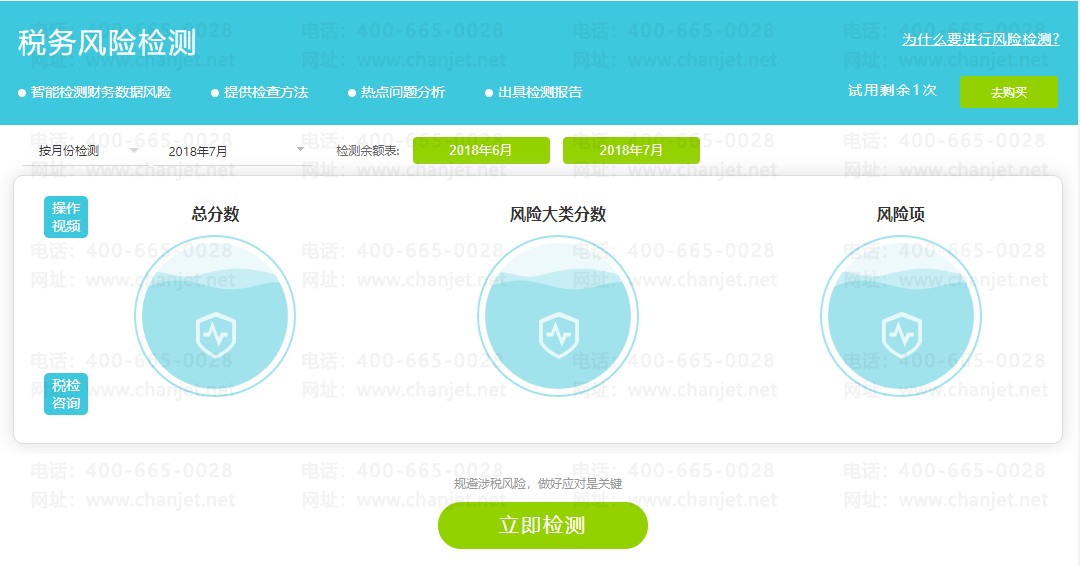1080x566 pixels.
Task: Click the 提供检查方法 bullet text
Action: tap(266, 92)
